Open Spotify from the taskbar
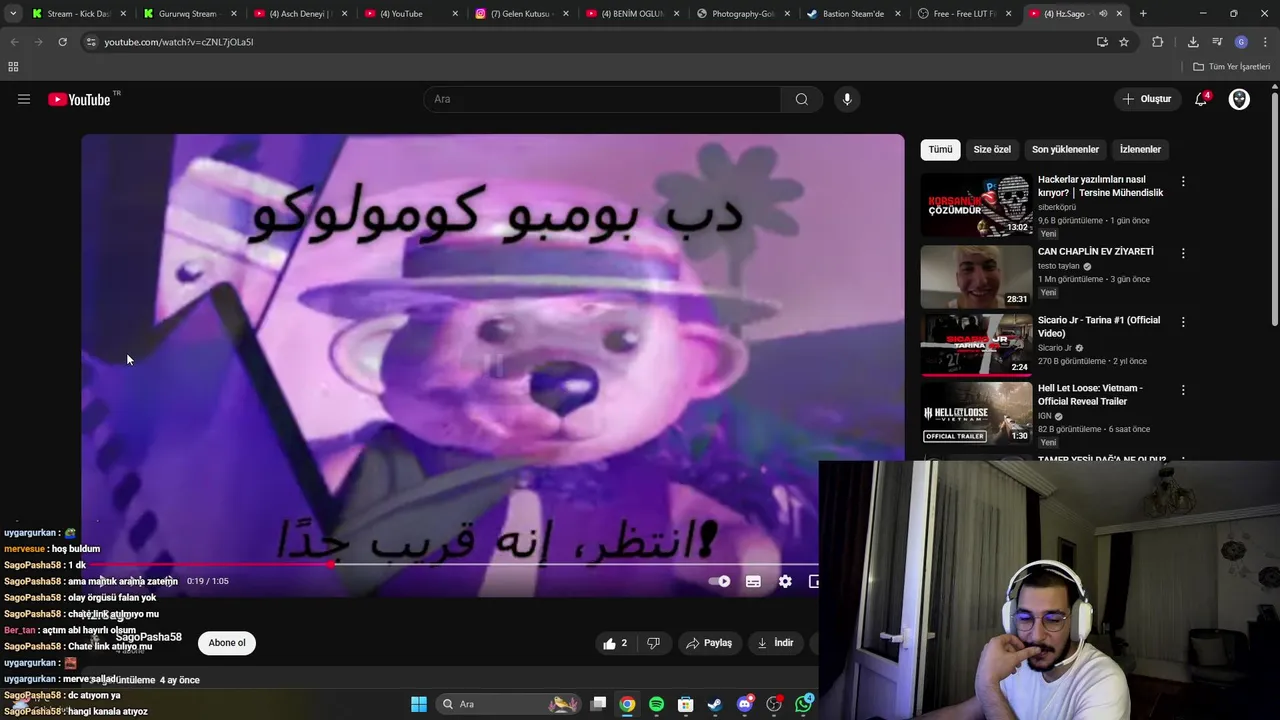Screen dimensions: 1280x720 click(656, 704)
